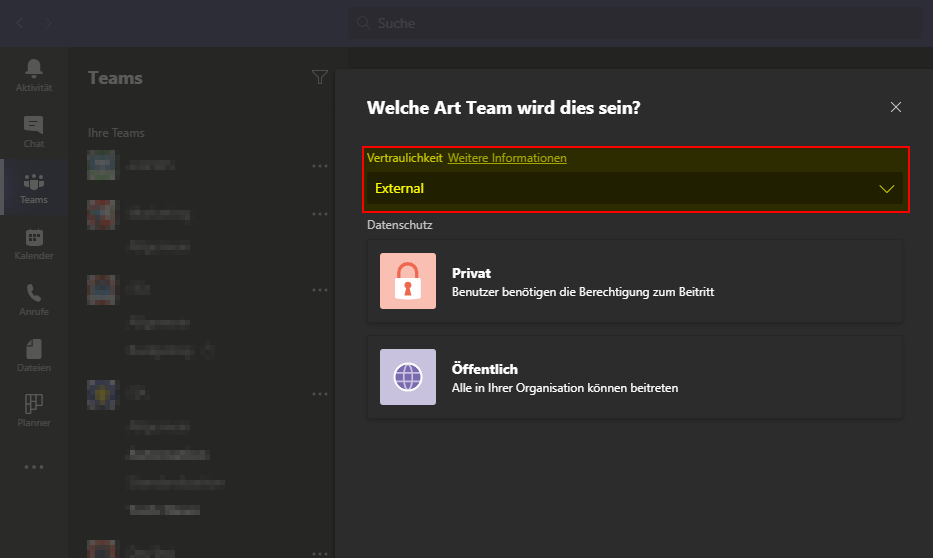Click the chevron arrow in External dropdown
The image size is (933, 558).
[886, 188]
